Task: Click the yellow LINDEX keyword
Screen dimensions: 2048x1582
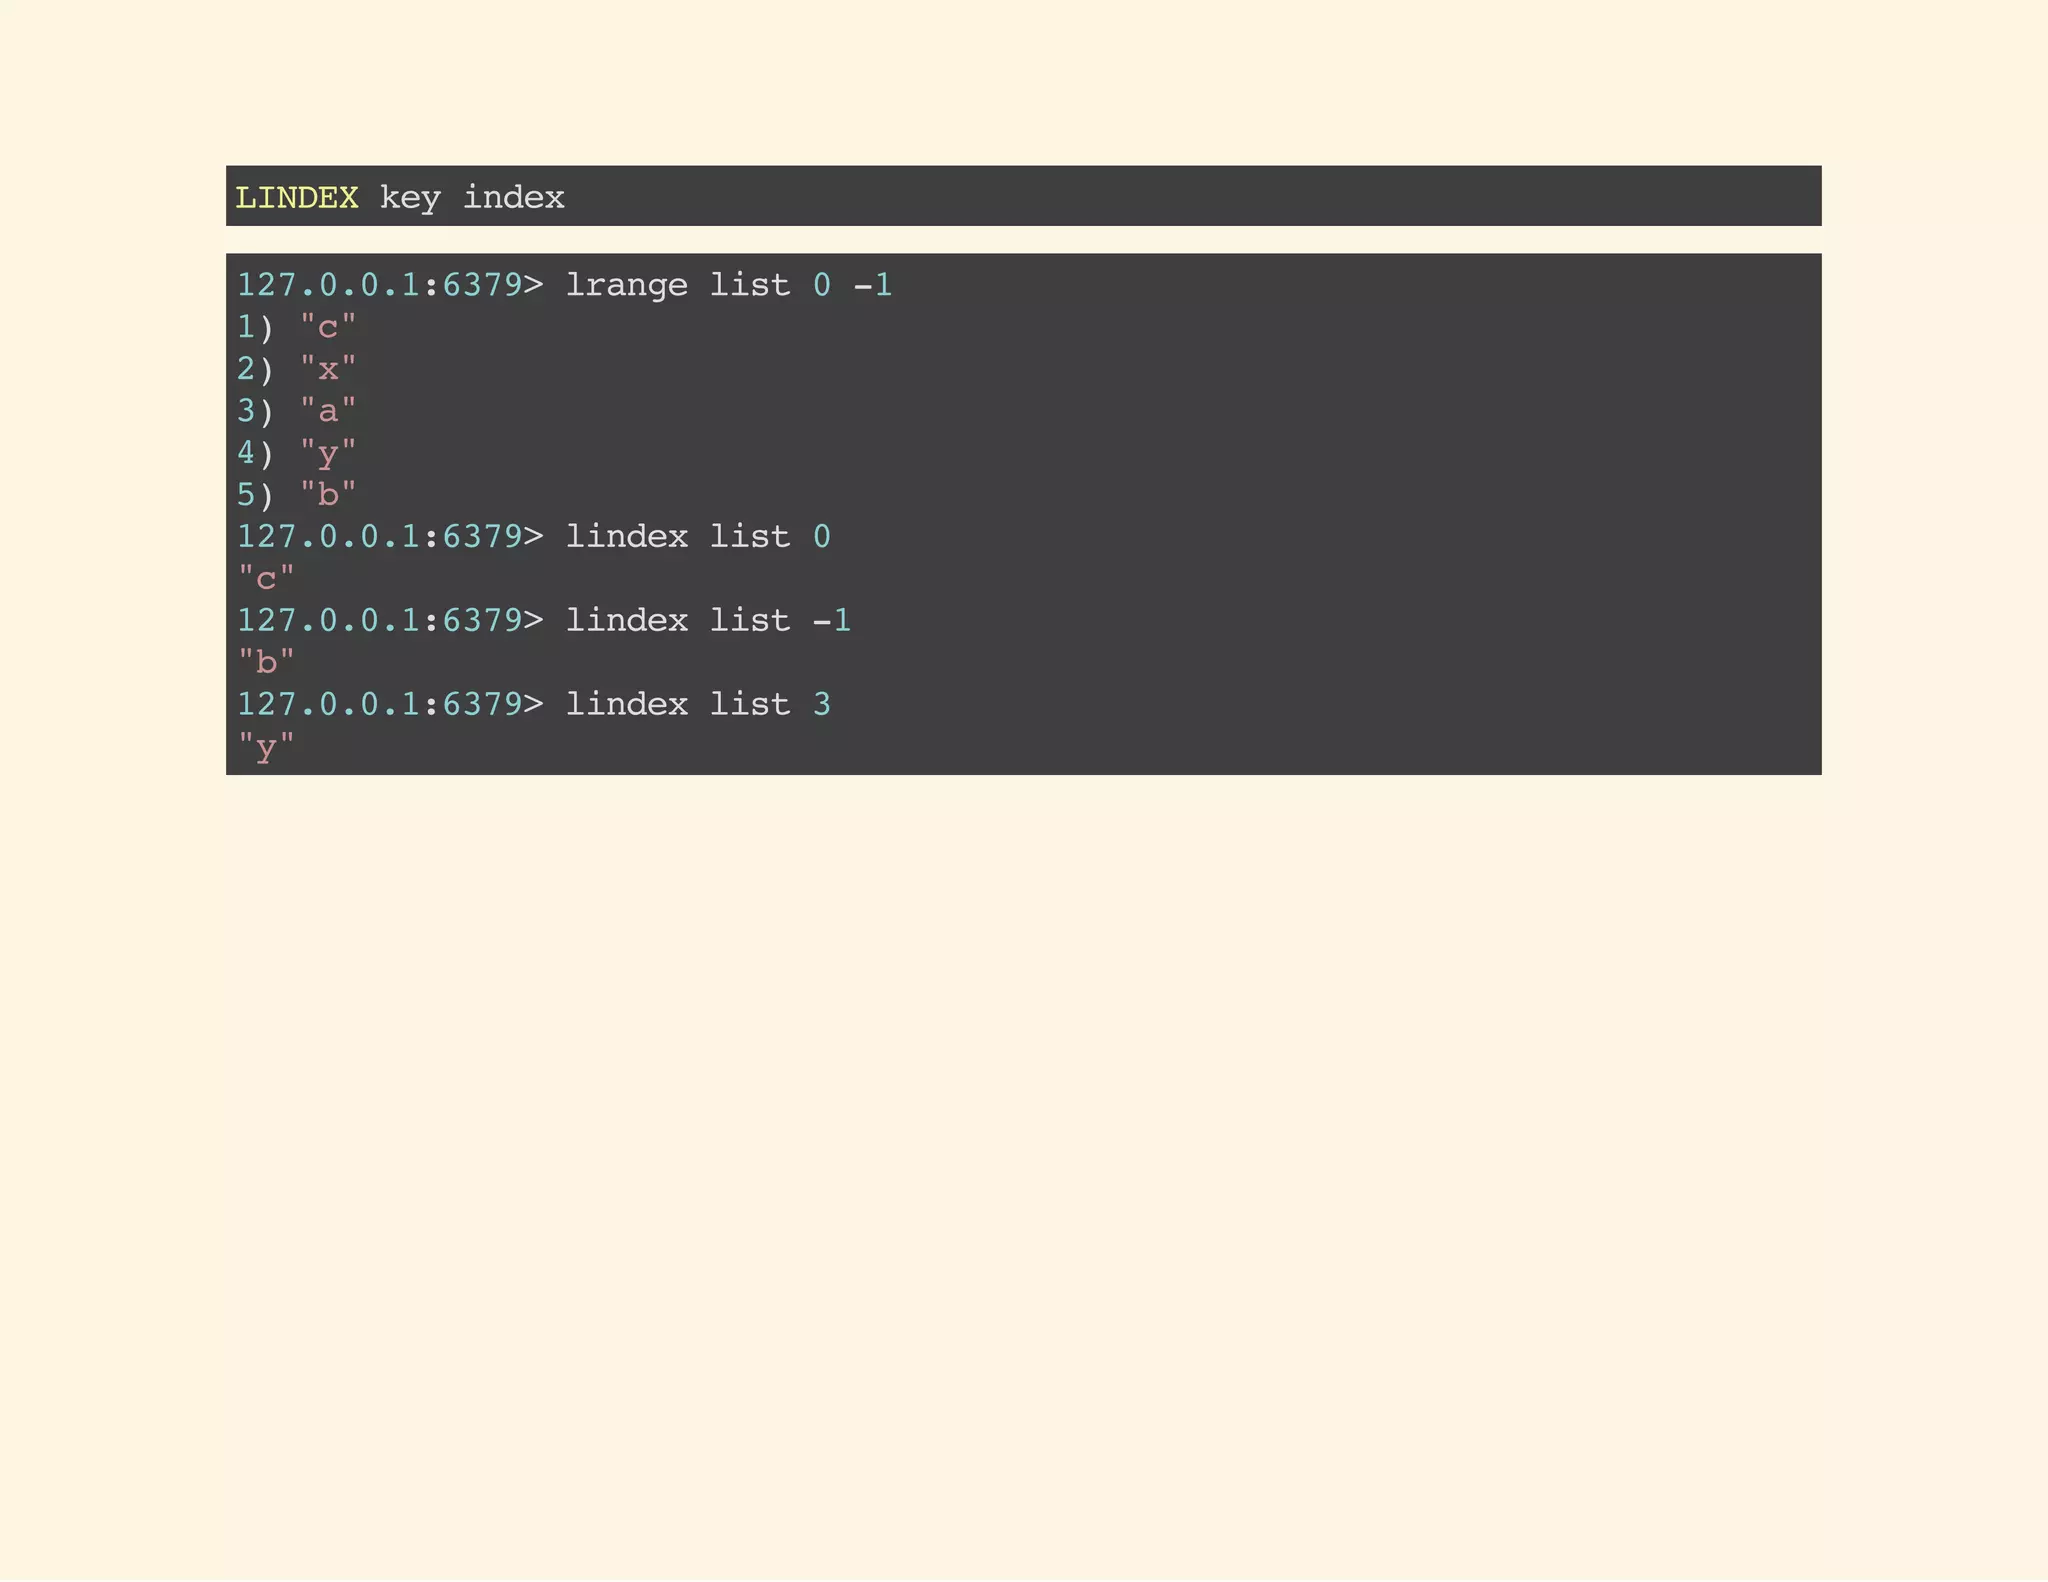Action: pyautogui.click(x=296, y=197)
